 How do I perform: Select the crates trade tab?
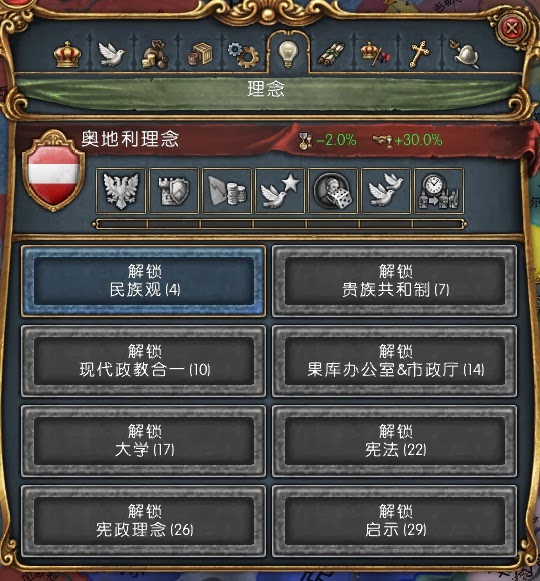tap(200, 54)
